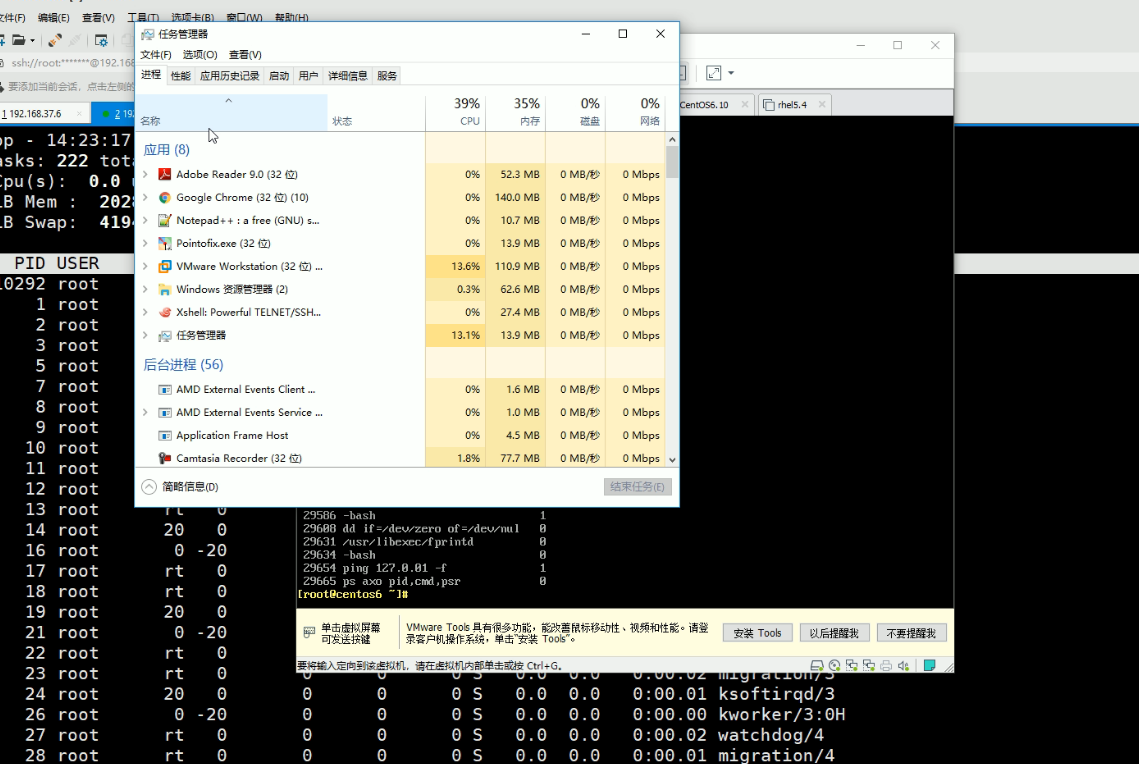Click the Camtasia Recorder process icon
The image size is (1139, 764).
point(165,458)
